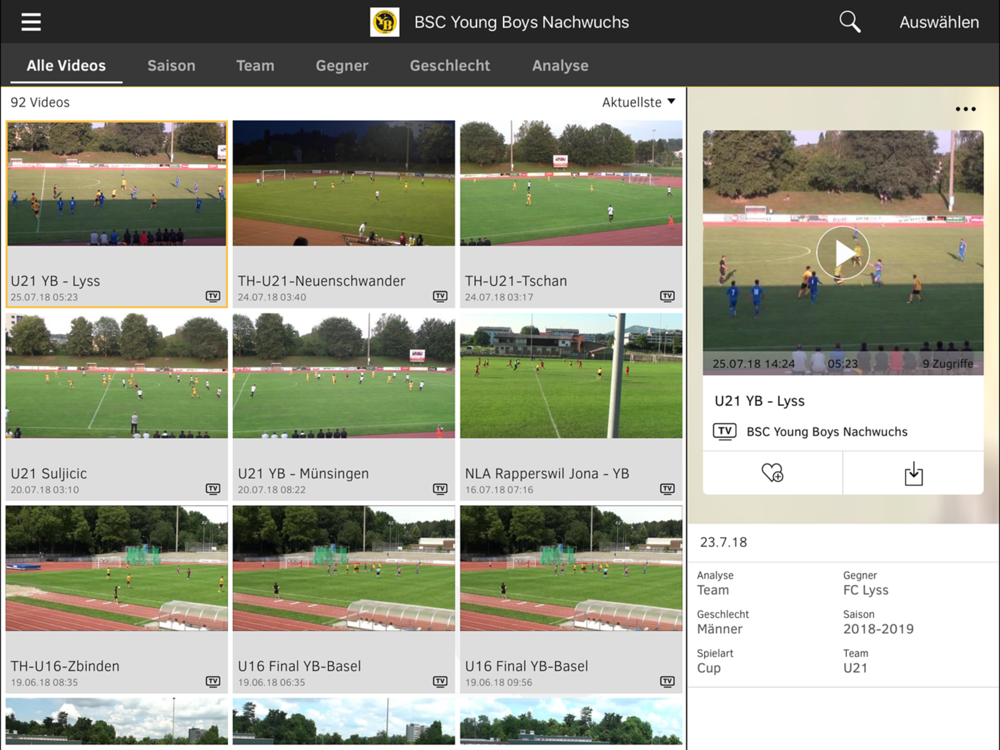This screenshot has height=750, width=1000.
Task: Click the BSC Young Boys Nachwuchs channel label
Action: (x=827, y=432)
